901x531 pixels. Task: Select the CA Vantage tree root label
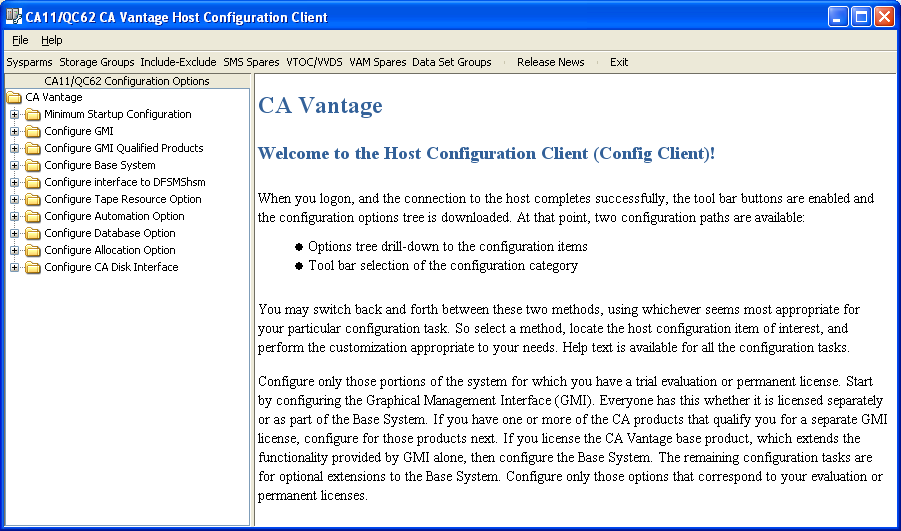pos(54,97)
